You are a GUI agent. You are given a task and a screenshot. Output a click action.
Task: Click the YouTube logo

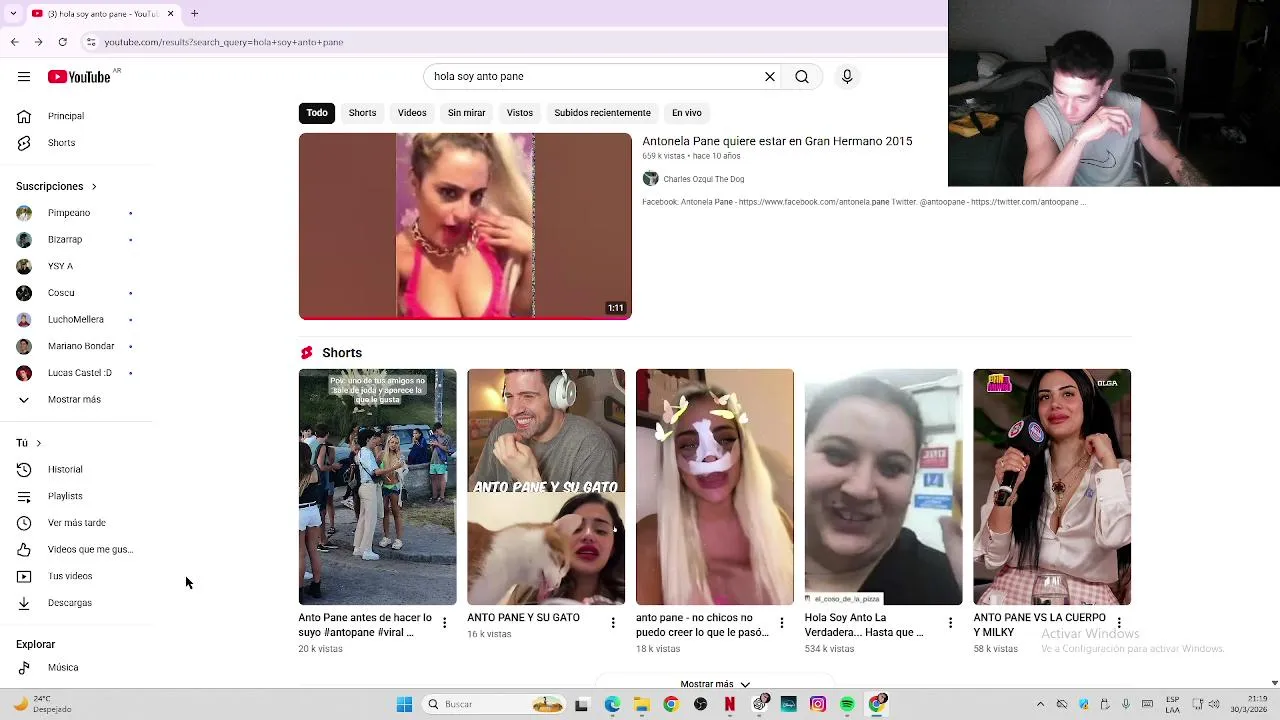(78, 77)
